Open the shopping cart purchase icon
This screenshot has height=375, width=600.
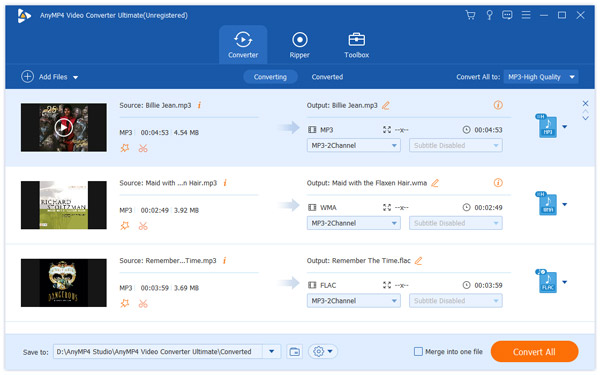(x=470, y=15)
